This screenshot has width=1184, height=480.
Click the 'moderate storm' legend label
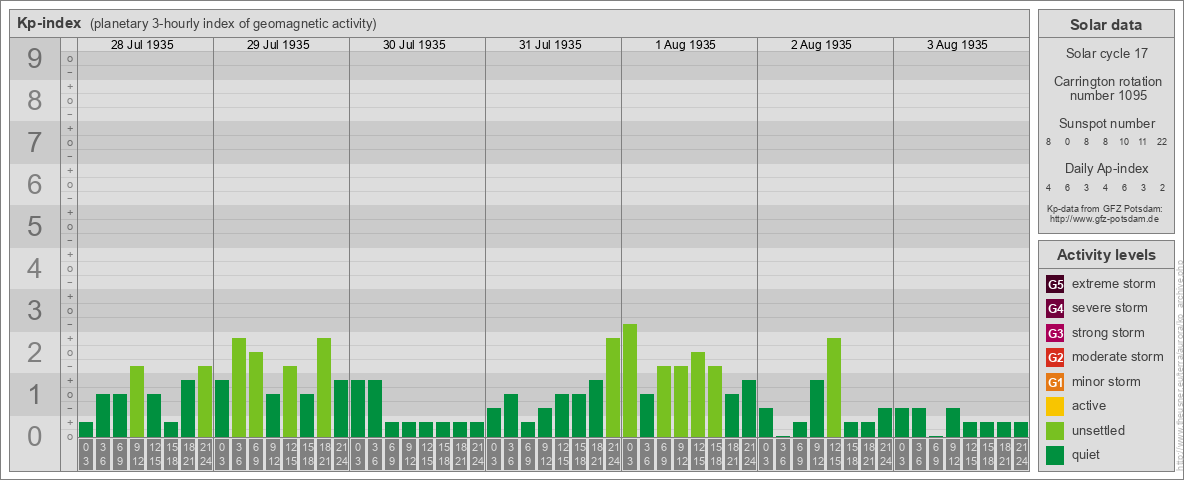1118,356
